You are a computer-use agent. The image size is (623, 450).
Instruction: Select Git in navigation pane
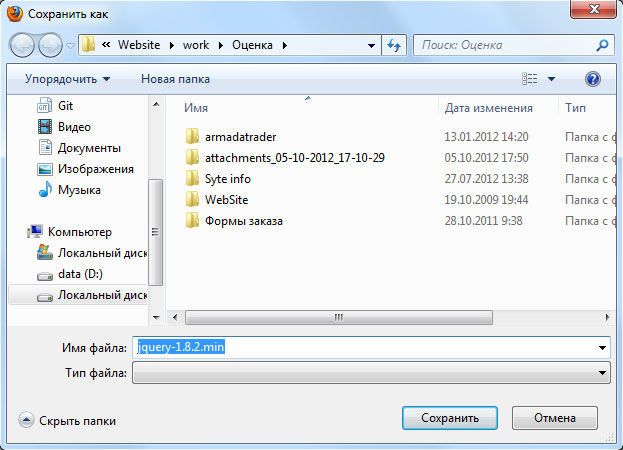66,106
